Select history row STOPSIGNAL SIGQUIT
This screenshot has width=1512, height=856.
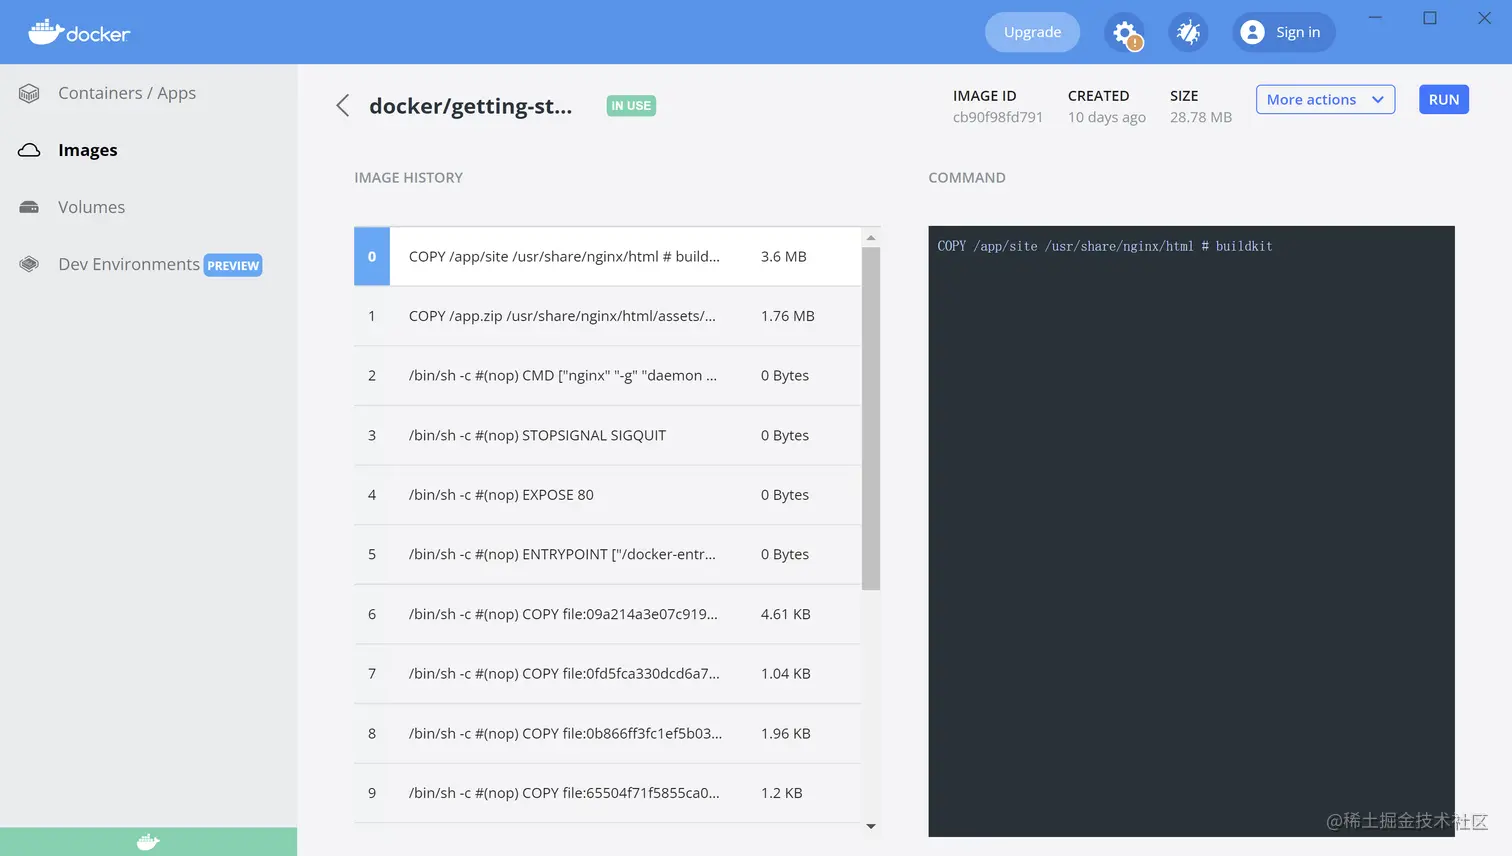(607, 435)
